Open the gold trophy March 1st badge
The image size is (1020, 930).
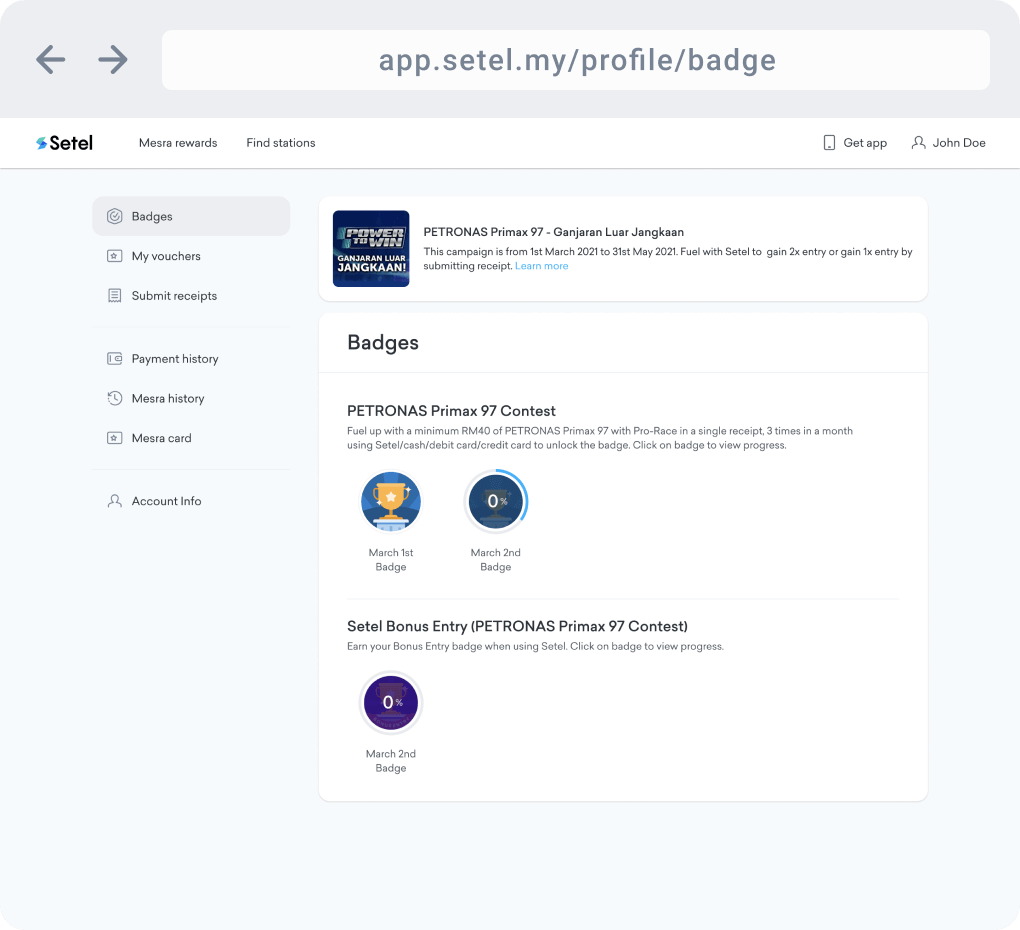point(391,501)
